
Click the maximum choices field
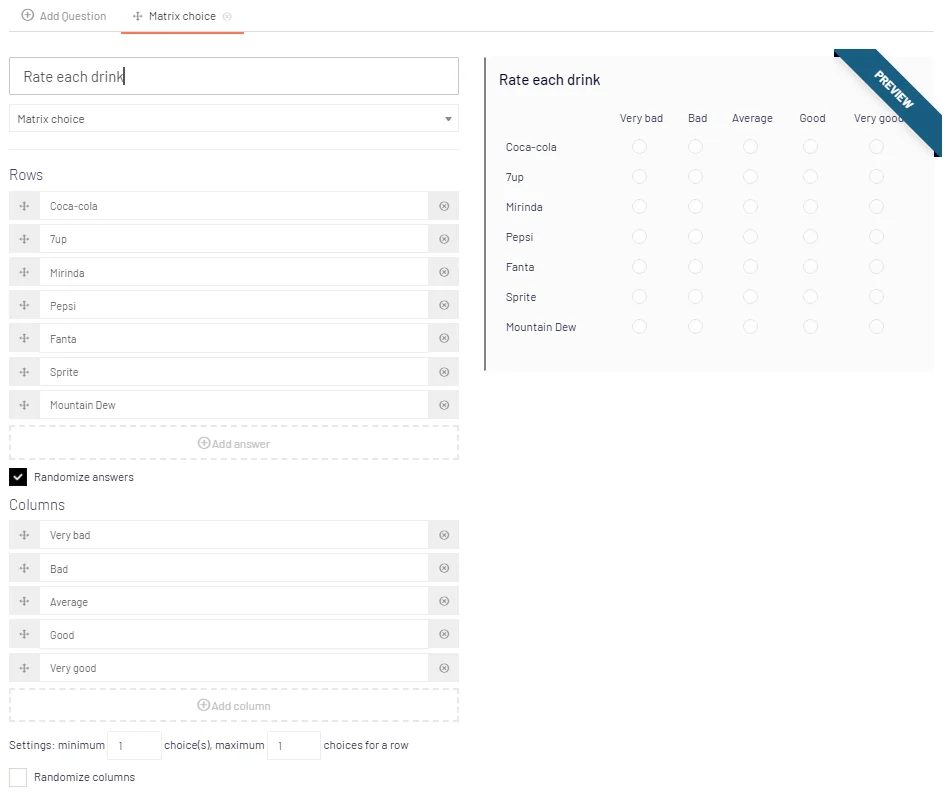294,745
